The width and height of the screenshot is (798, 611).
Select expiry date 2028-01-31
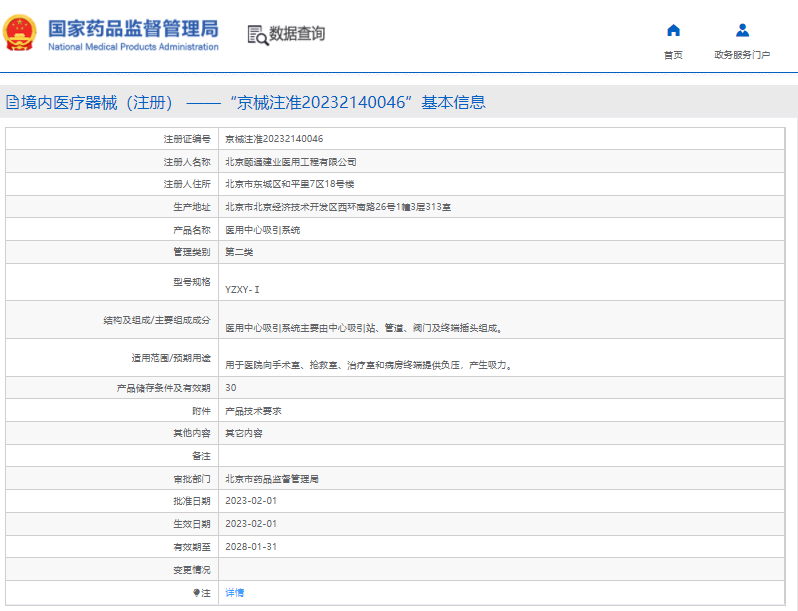251,547
